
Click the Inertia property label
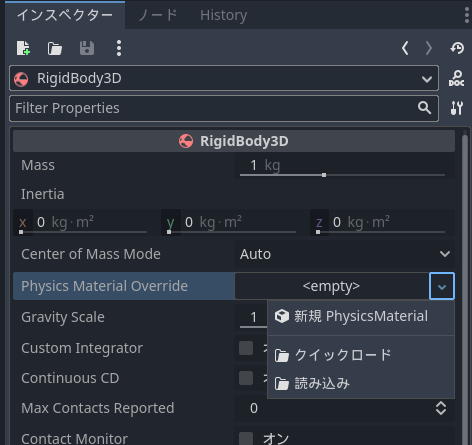click(42, 194)
